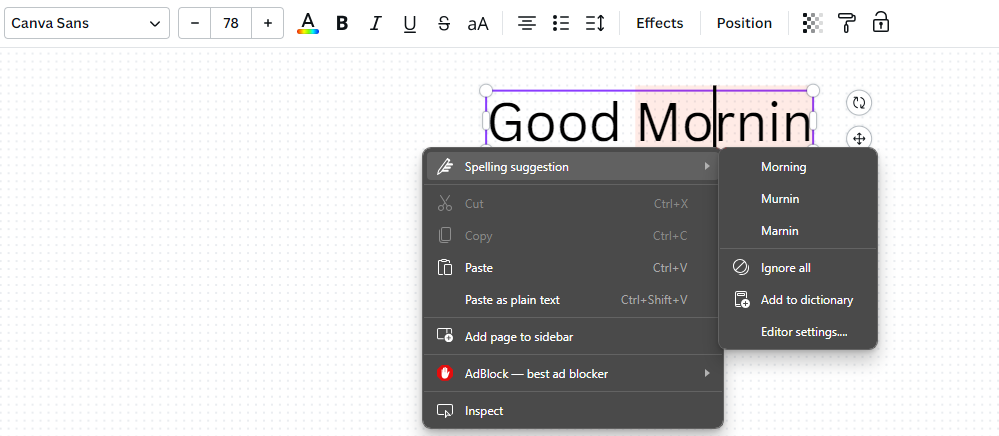Open the text color picker
The height and width of the screenshot is (436, 999).
click(308, 24)
